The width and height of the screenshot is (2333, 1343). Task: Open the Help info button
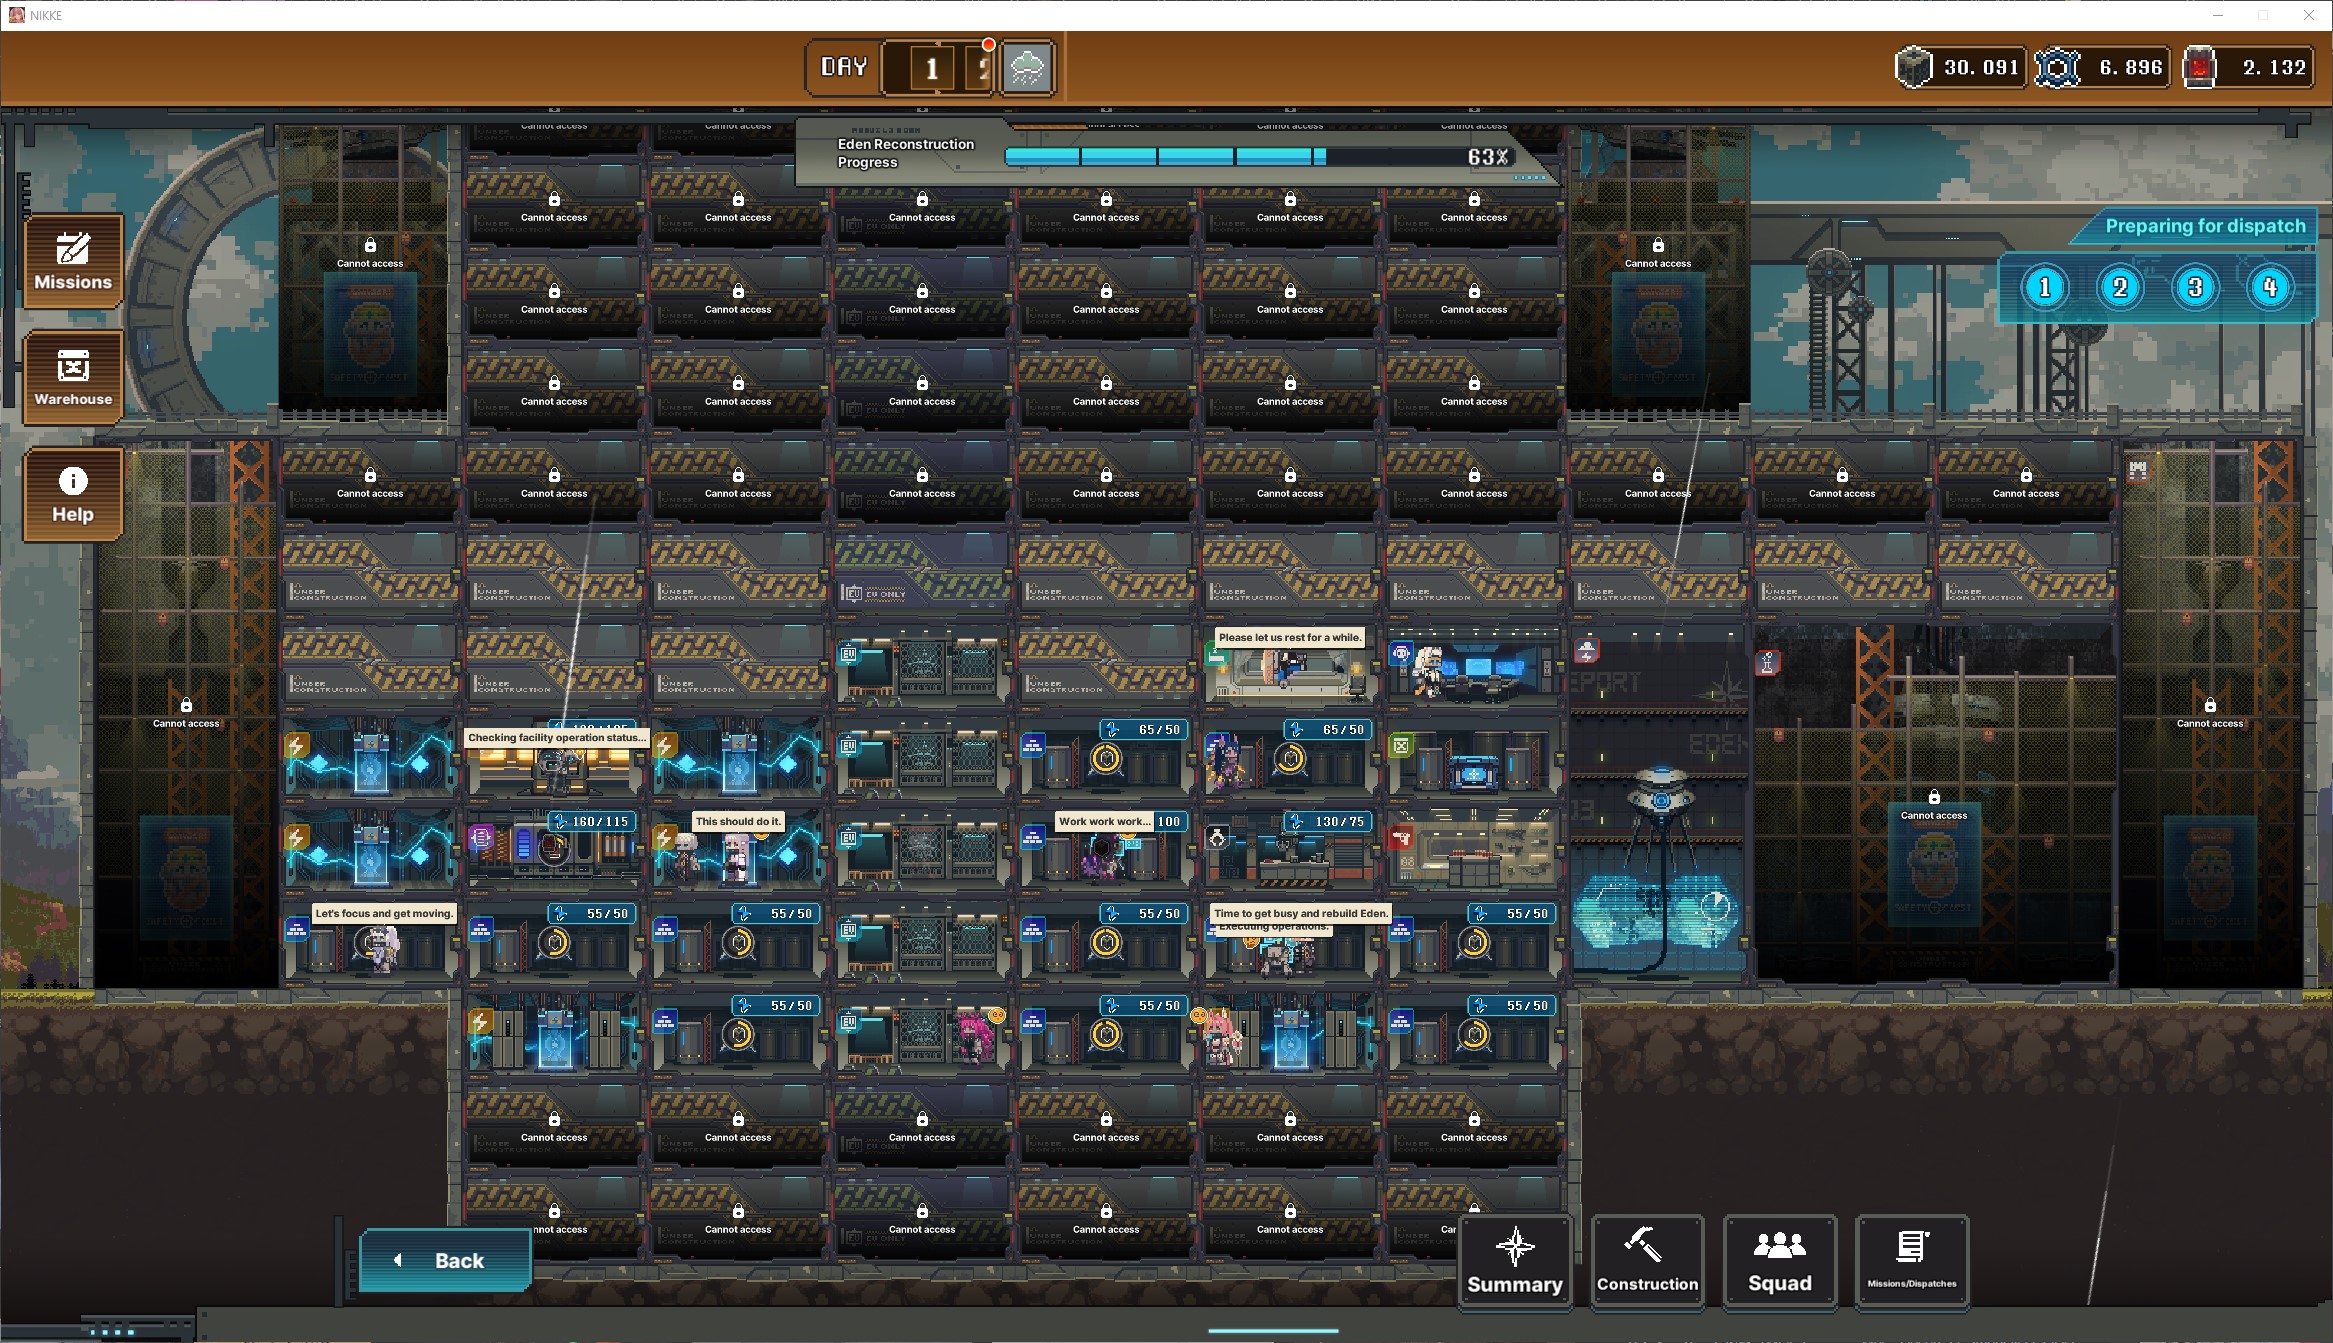(73, 494)
